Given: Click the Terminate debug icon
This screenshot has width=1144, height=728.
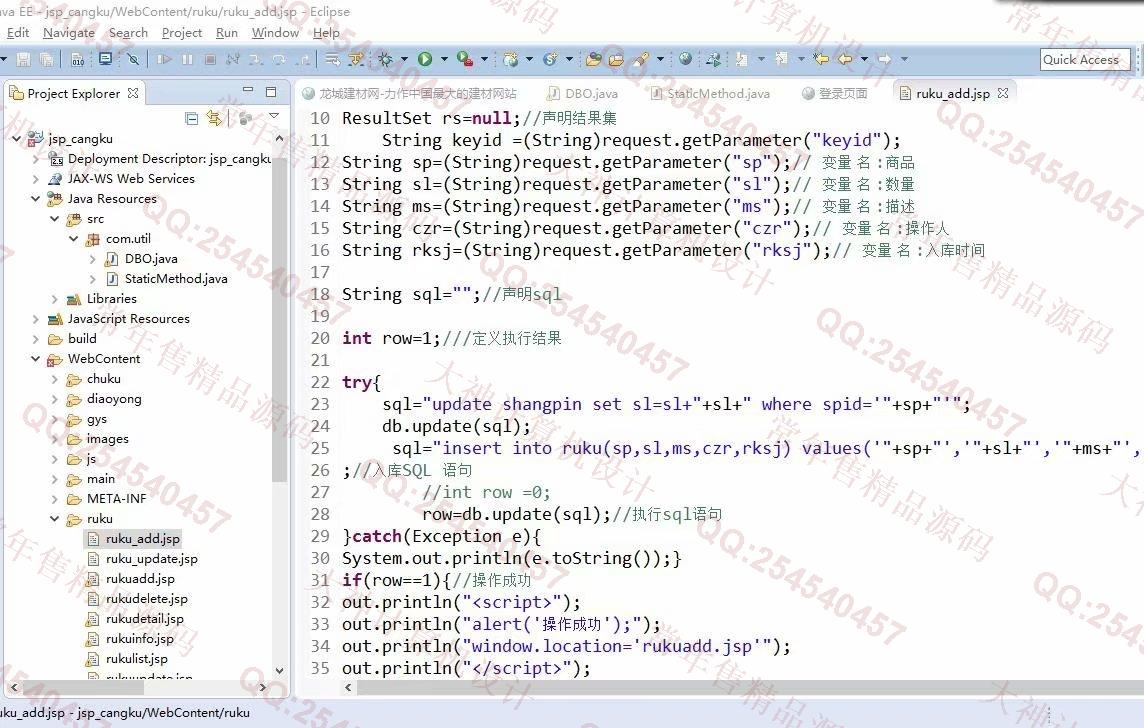Looking at the screenshot, I should [210, 59].
